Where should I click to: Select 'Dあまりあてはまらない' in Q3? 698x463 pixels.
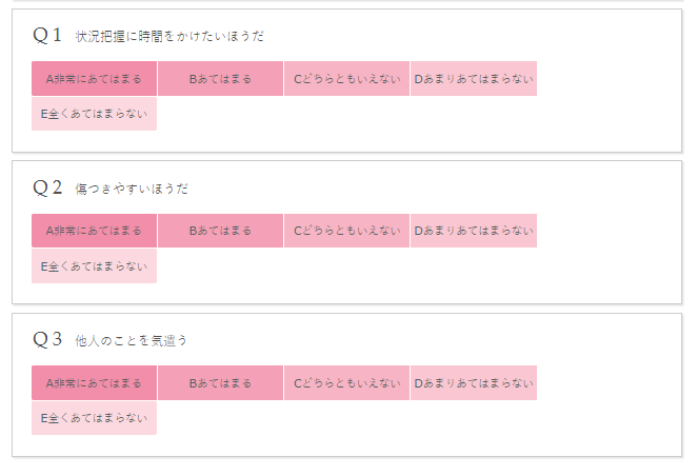tap(473, 383)
